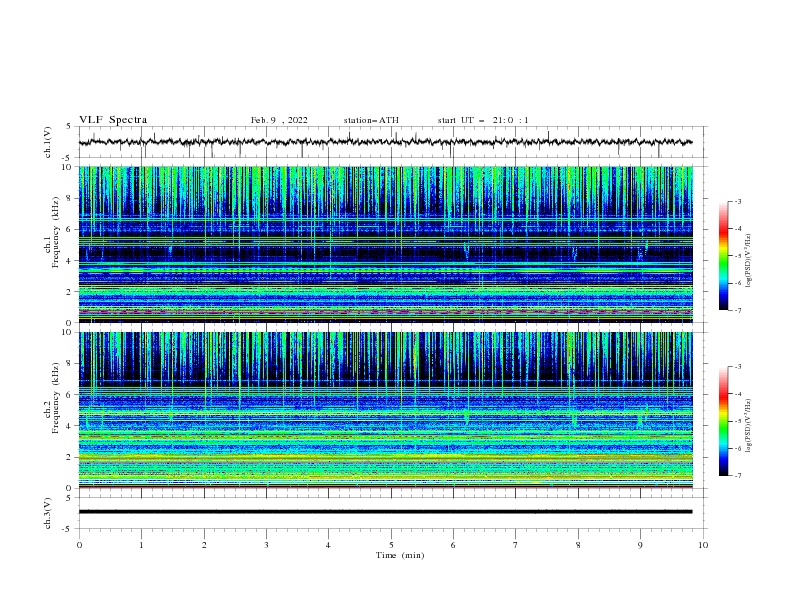Screen dimensions: 792x612
Task: Click the ch.3 flat voltage trace
Action: click(385, 512)
